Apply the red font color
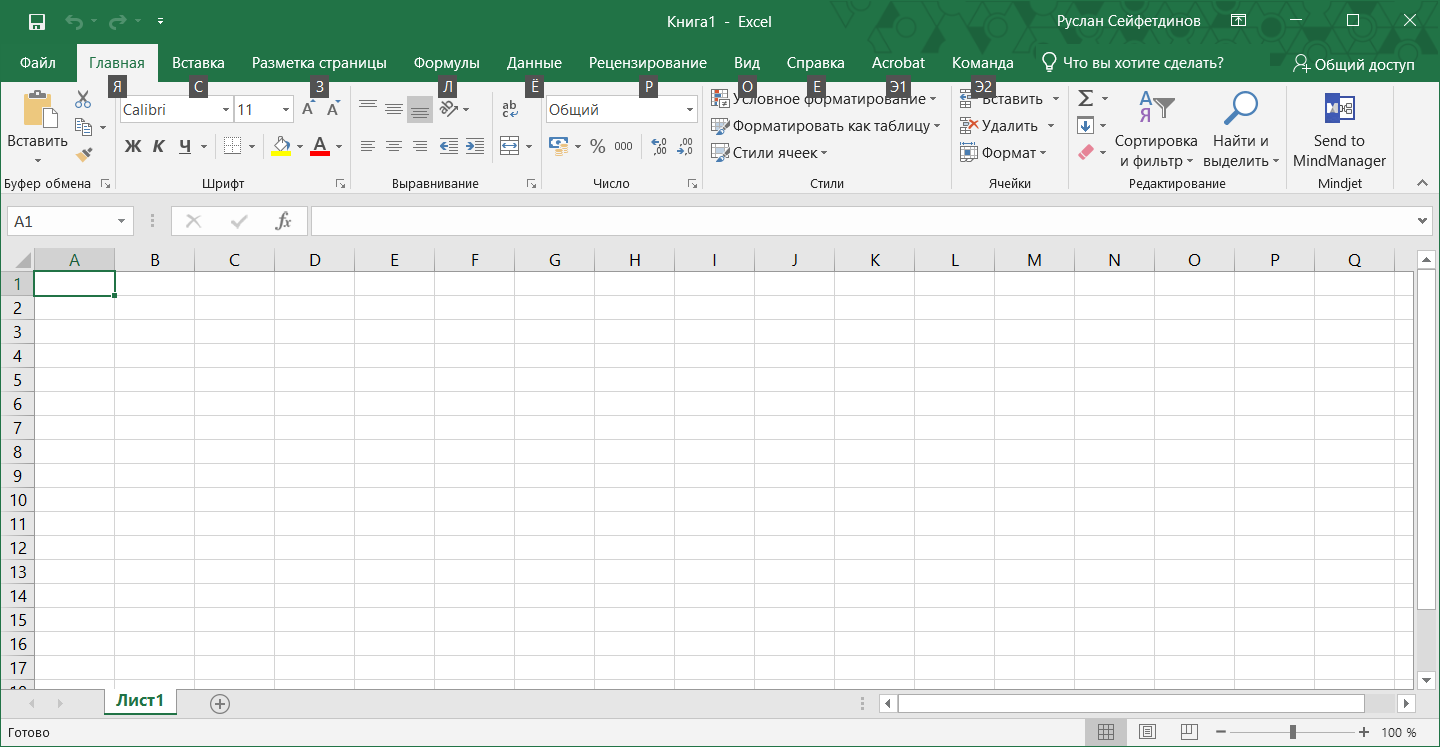Screen dimensions: 1440x747 click(x=320, y=146)
